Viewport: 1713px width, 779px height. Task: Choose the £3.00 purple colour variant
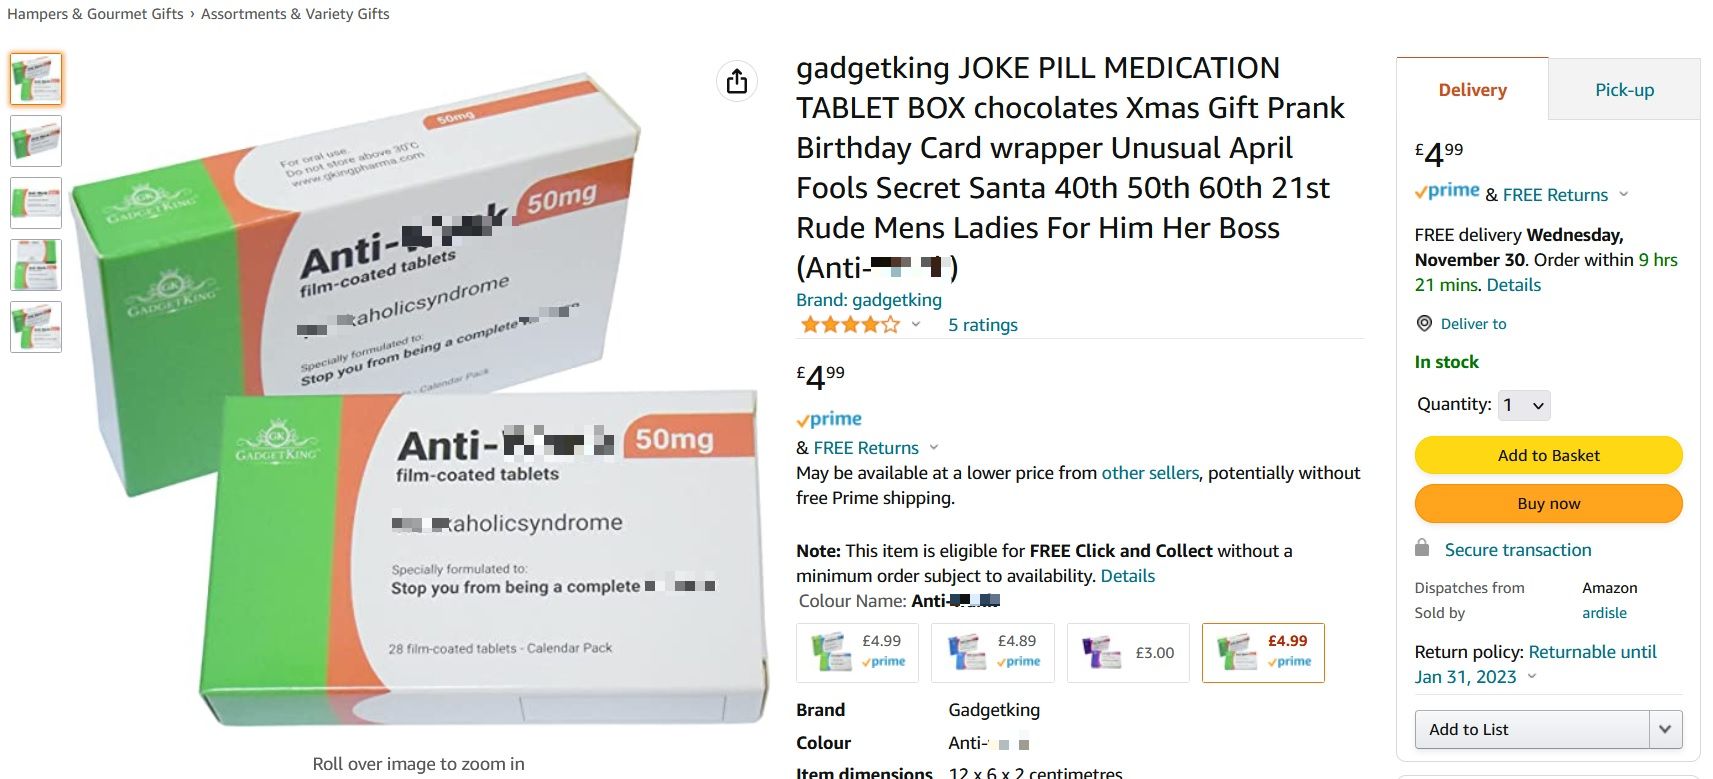pos(1128,653)
